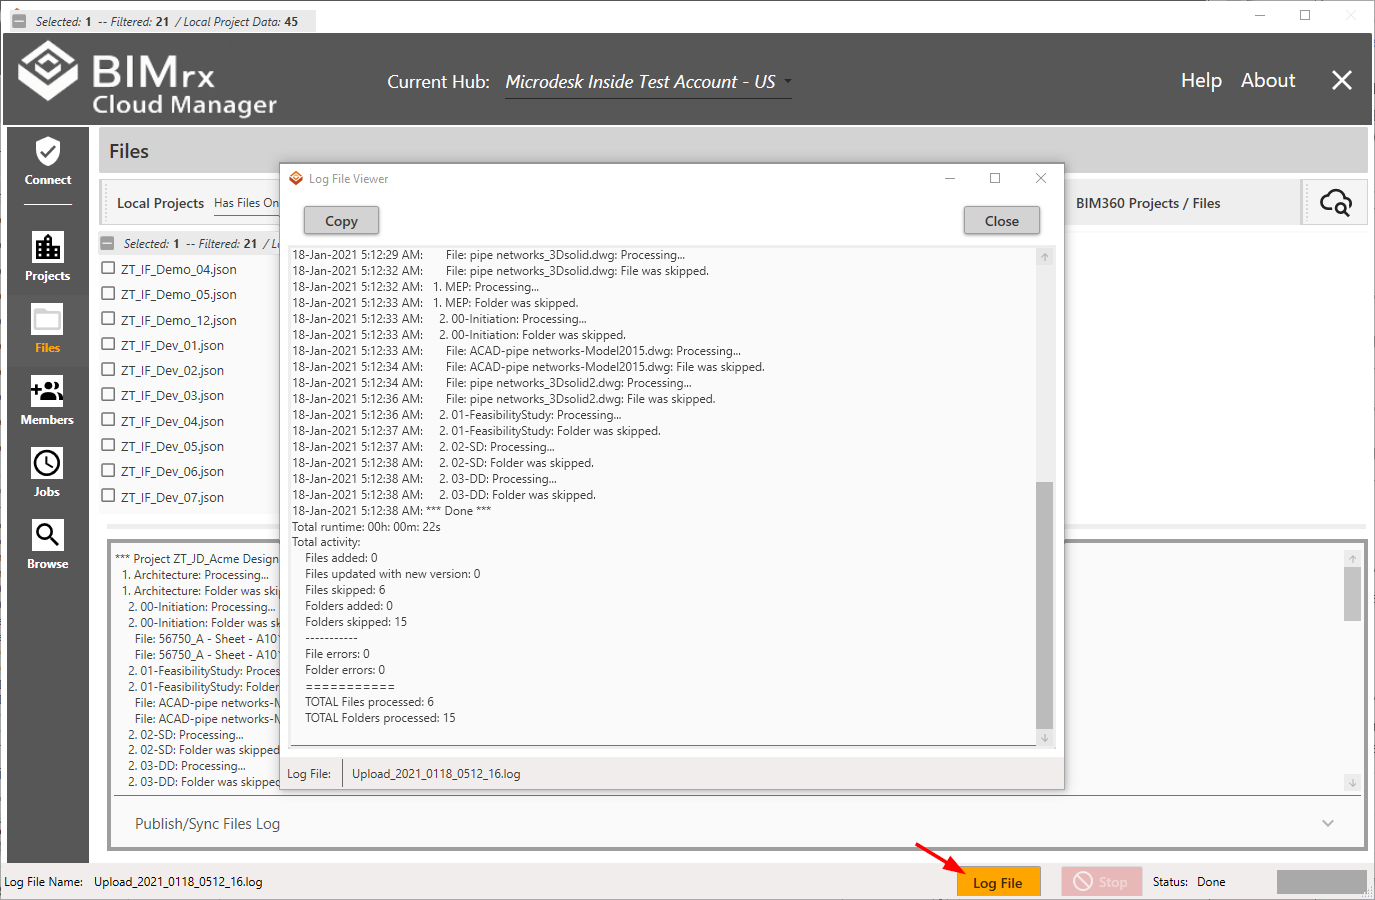
Task: Open the About menu item
Action: point(1267,81)
